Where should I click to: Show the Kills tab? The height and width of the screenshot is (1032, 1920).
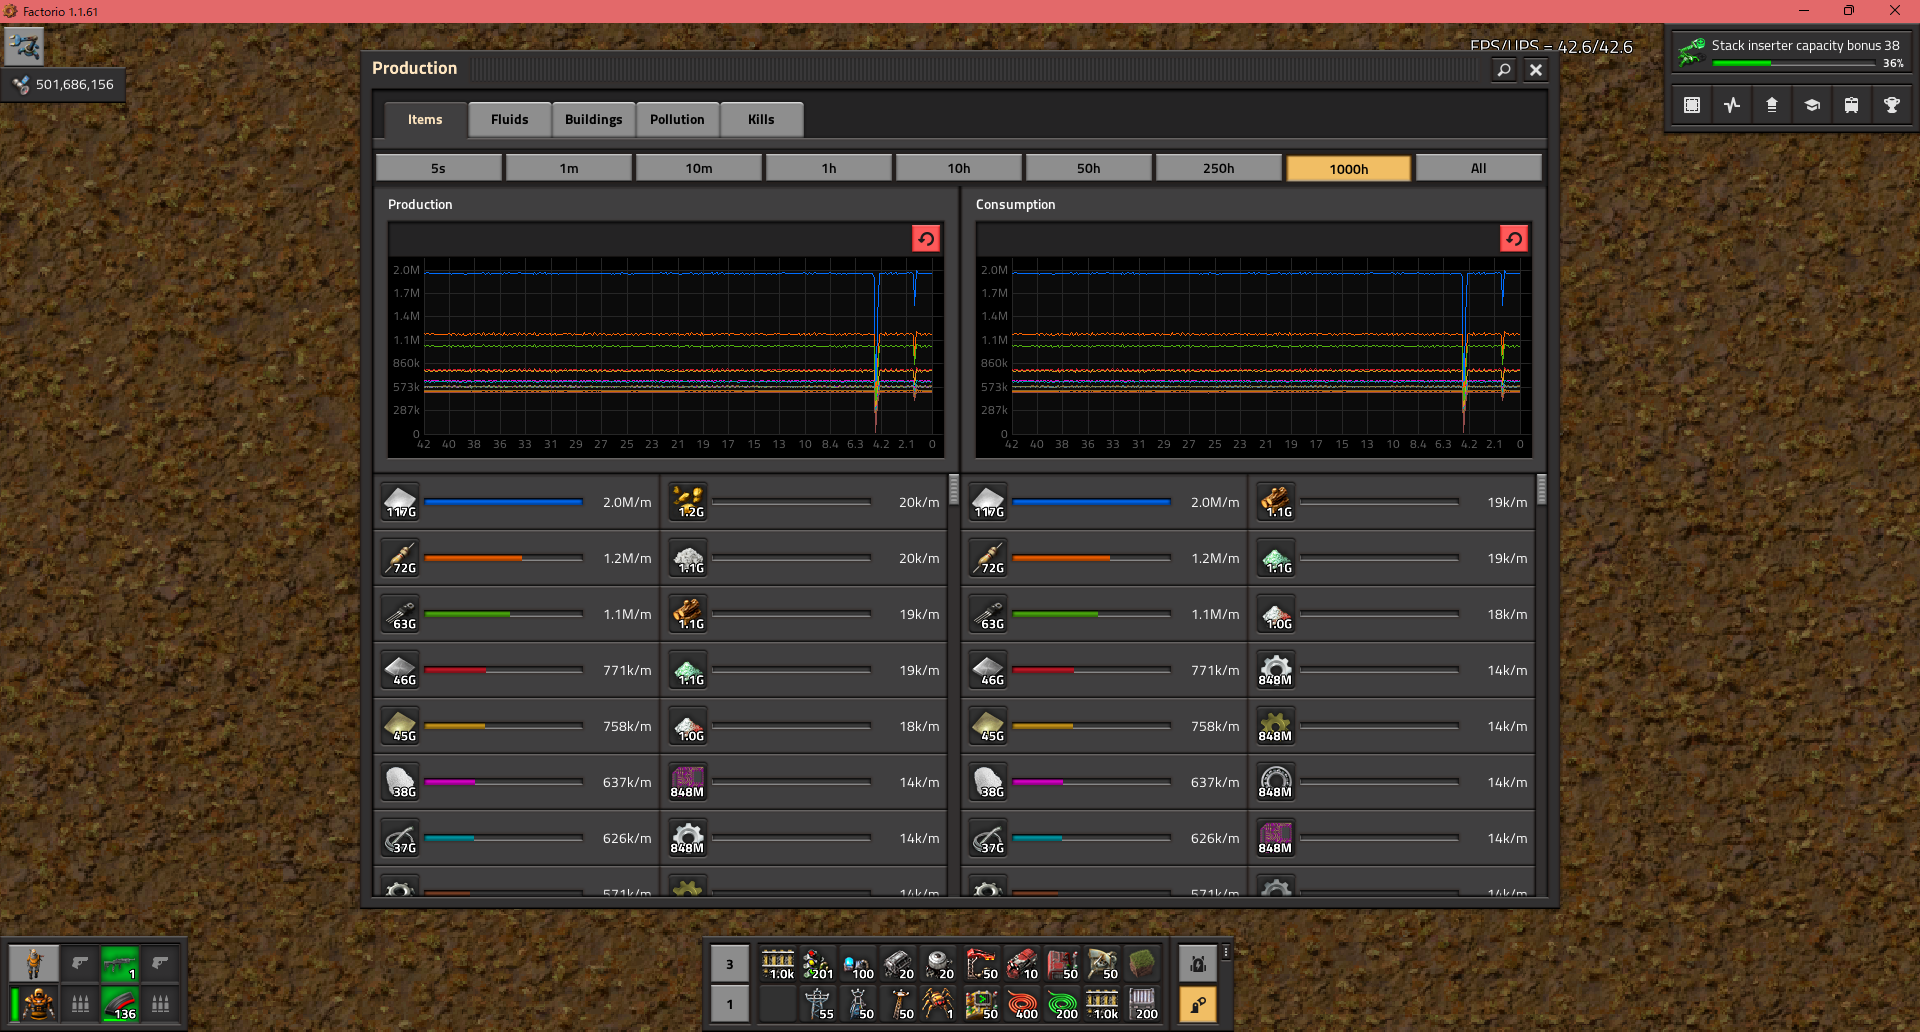(x=761, y=119)
